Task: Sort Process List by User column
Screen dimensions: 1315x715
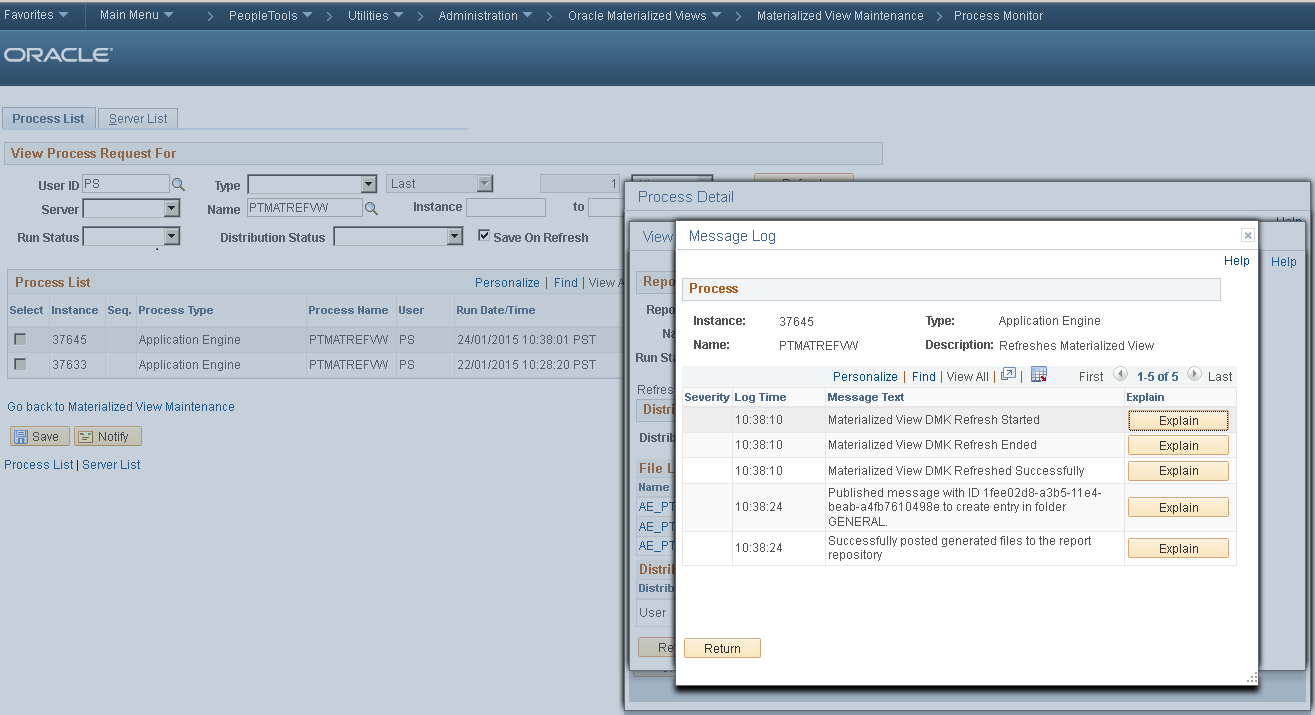Action: (411, 310)
